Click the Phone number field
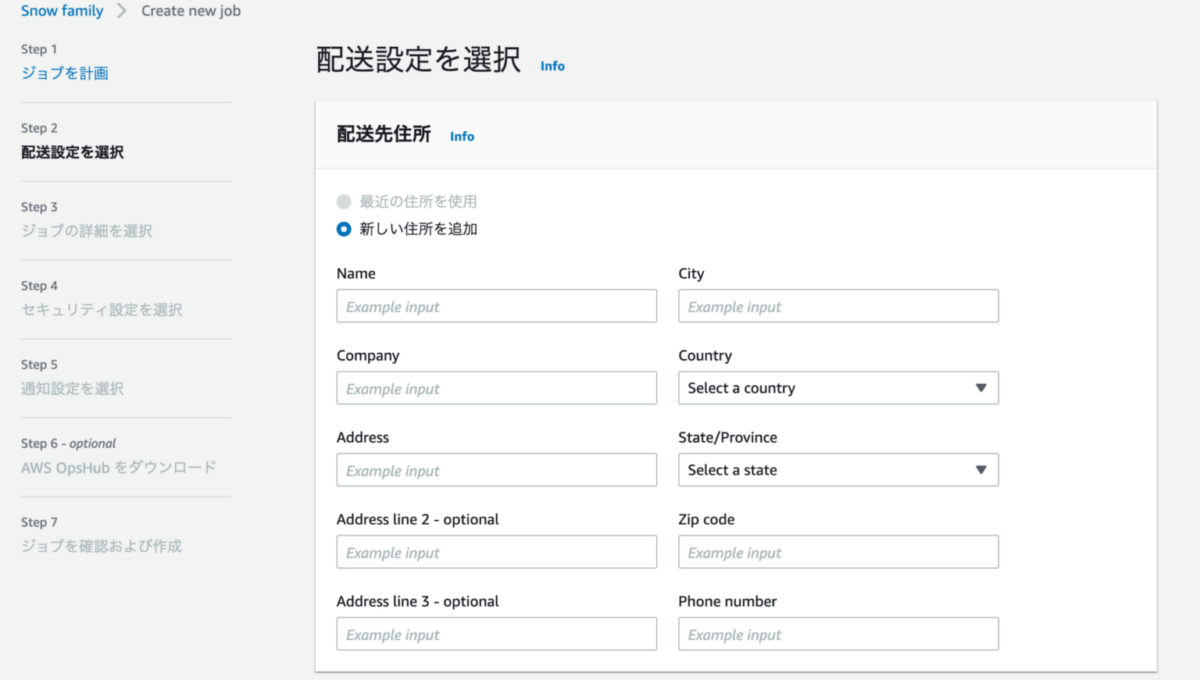Image resolution: width=1200 pixels, height=680 pixels. (837, 635)
